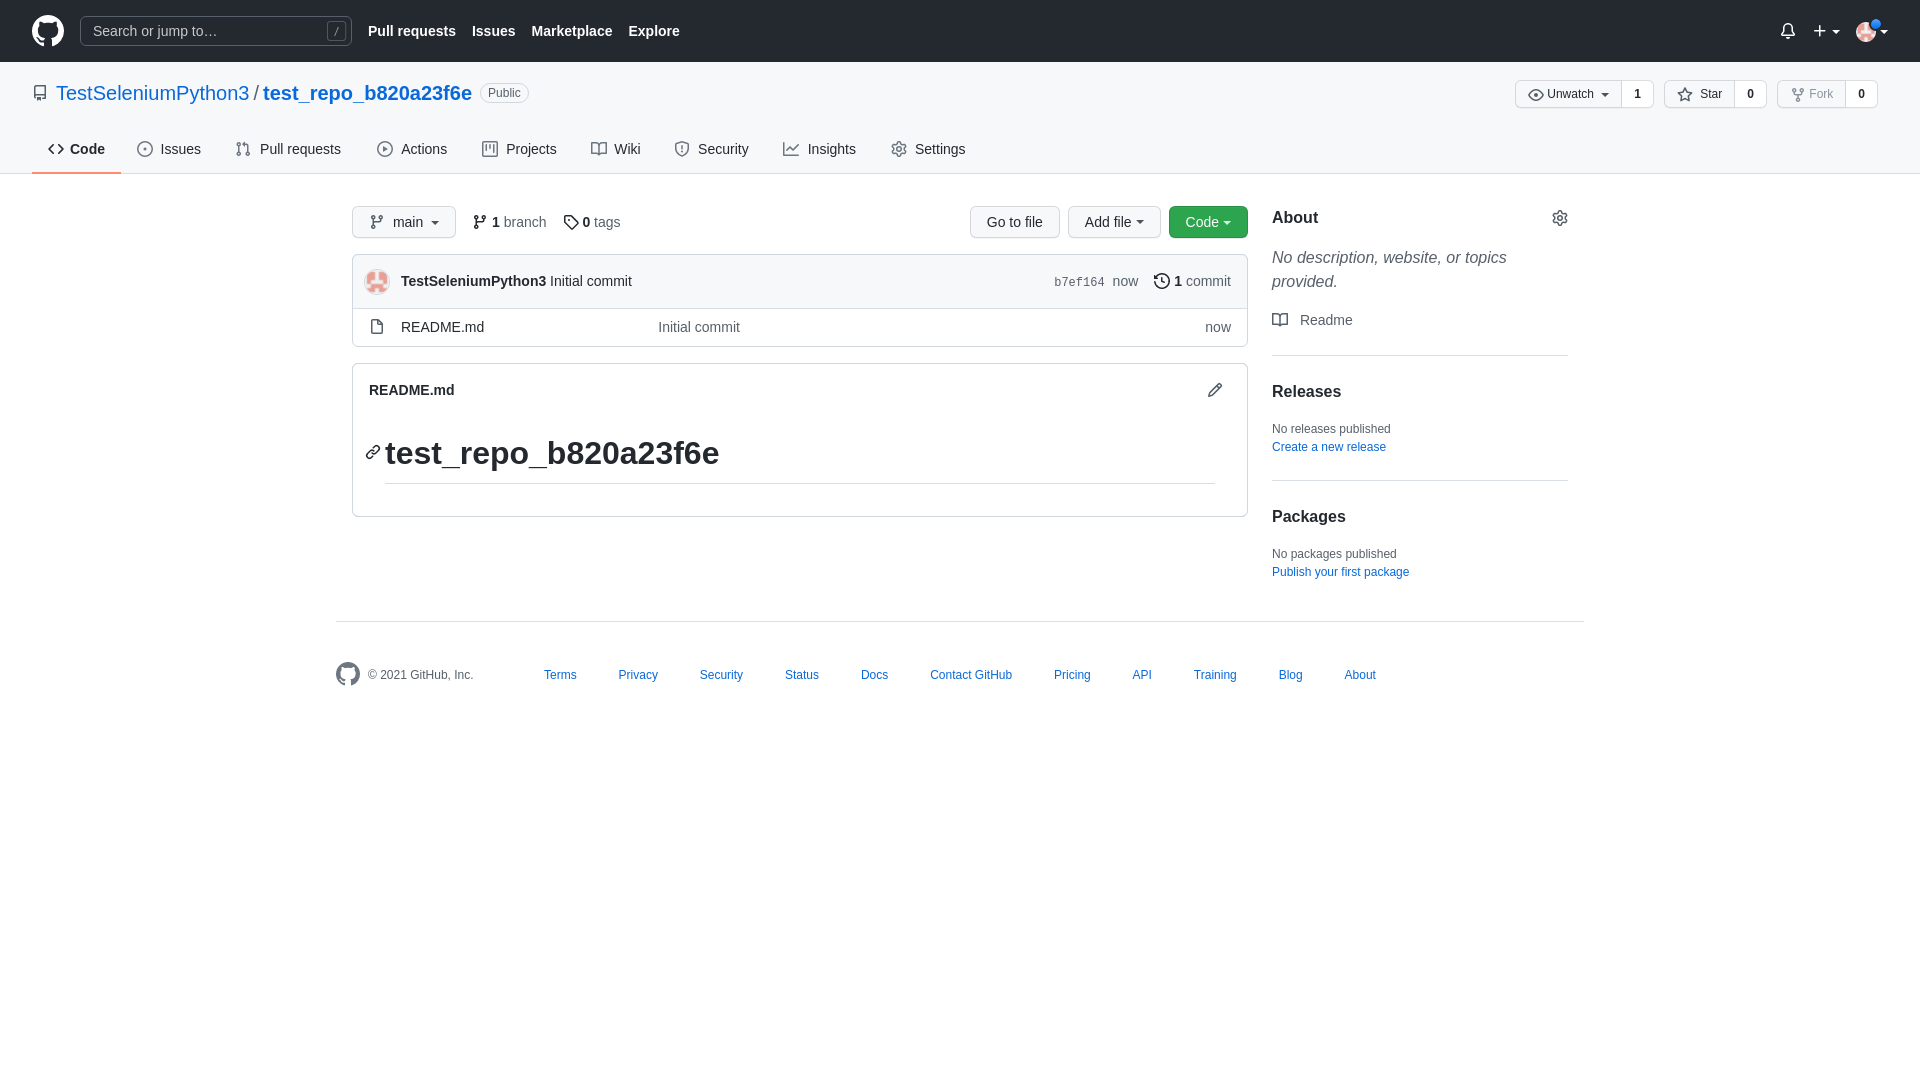Open the Initial commit message in header row
The width and height of the screenshot is (1920, 1080).
point(591,281)
